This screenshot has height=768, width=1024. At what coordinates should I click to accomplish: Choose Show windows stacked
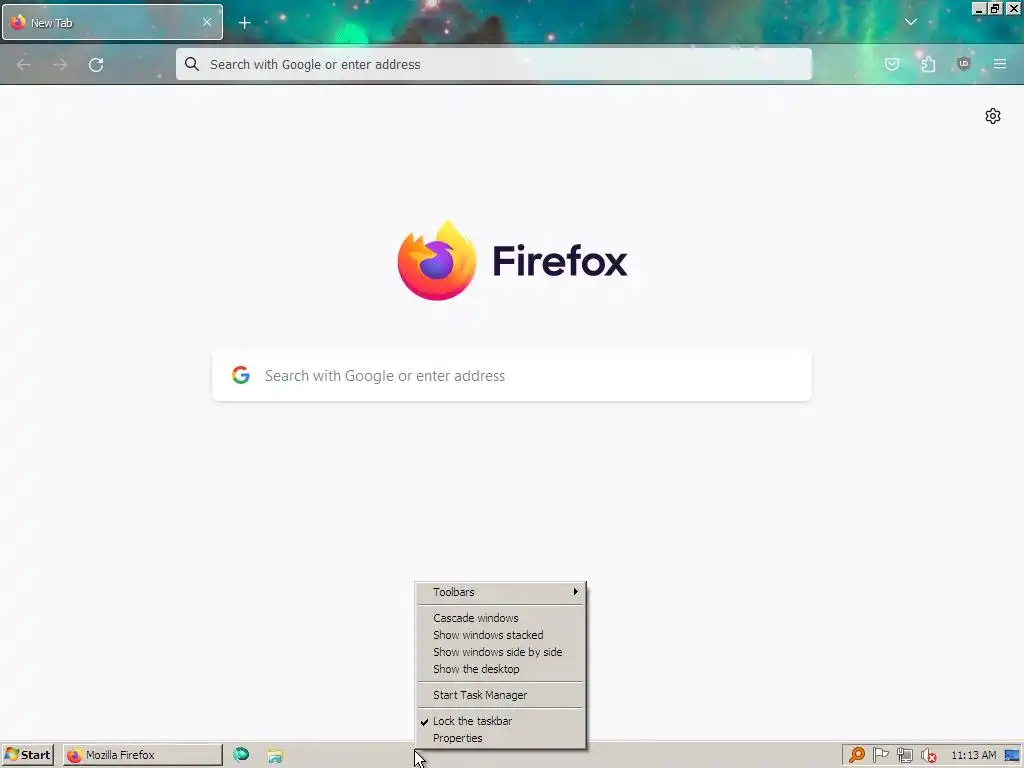pyautogui.click(x=501, y=635)
